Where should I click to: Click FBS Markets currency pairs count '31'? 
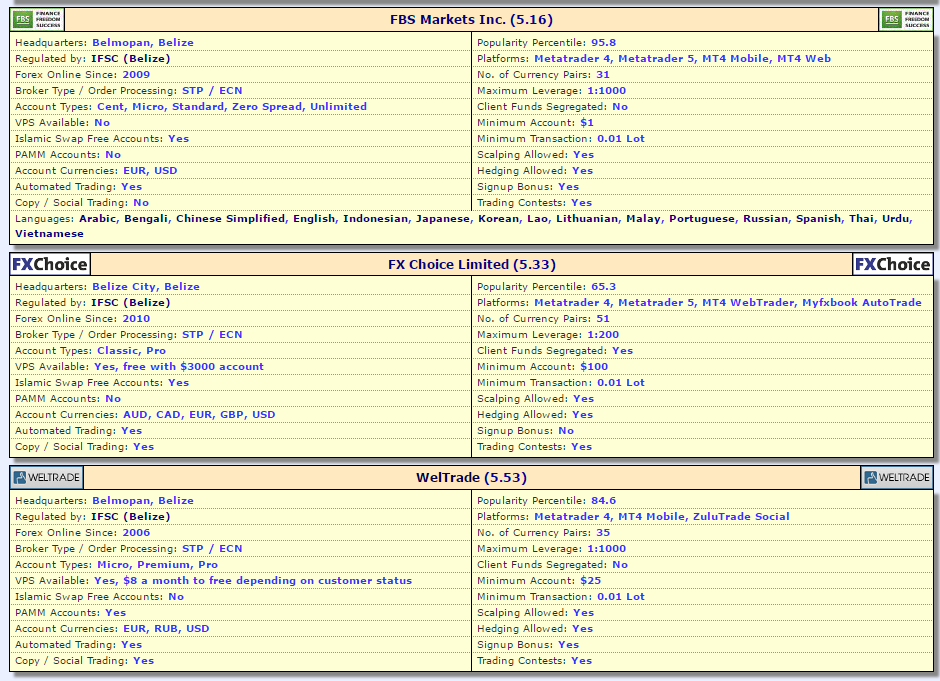tap(603, 75)
